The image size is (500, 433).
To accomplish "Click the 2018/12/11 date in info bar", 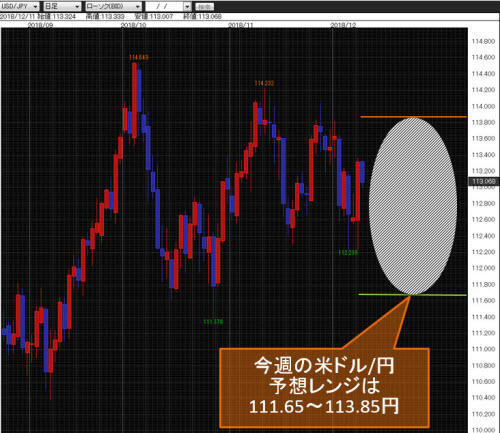I will click(18, 16).
